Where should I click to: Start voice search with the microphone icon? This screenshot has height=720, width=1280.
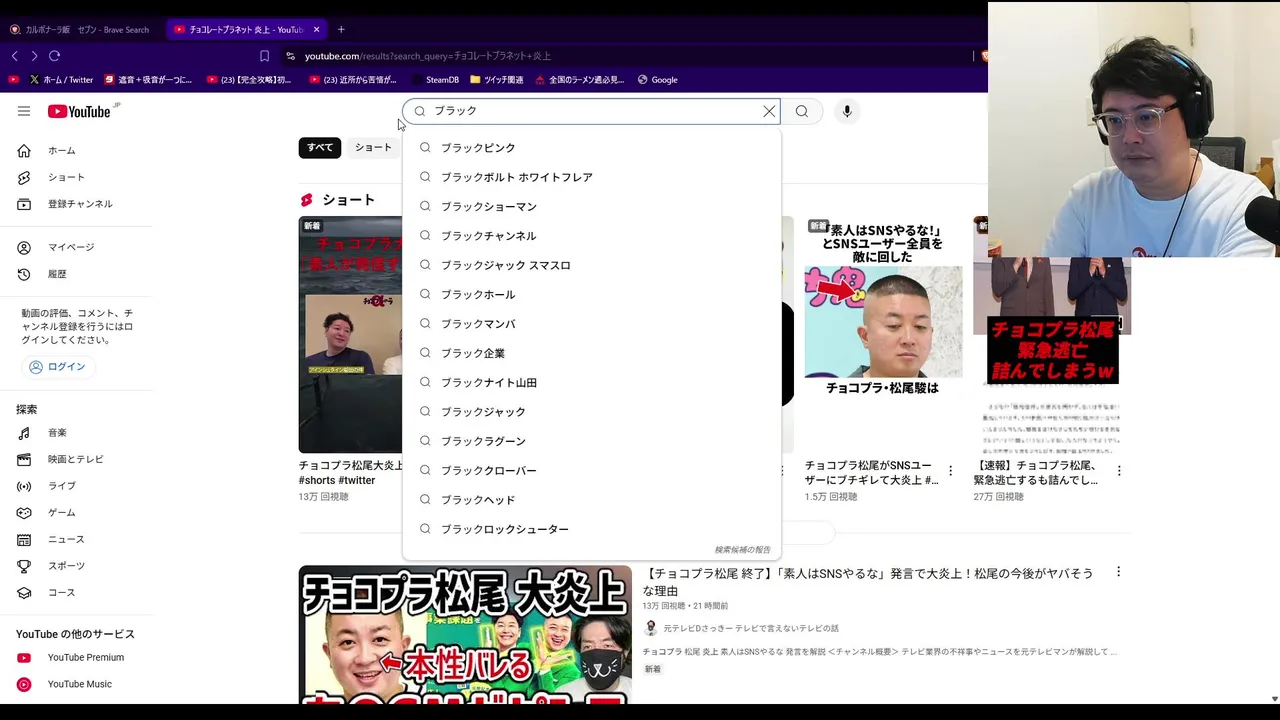pos(847,111)
